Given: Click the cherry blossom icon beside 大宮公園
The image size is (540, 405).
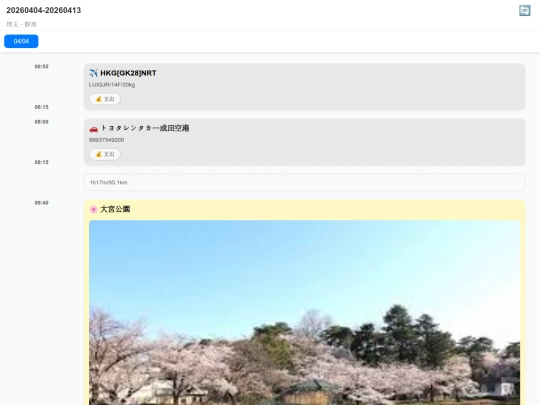Looking at the screenshot, I should pos(93,209).
